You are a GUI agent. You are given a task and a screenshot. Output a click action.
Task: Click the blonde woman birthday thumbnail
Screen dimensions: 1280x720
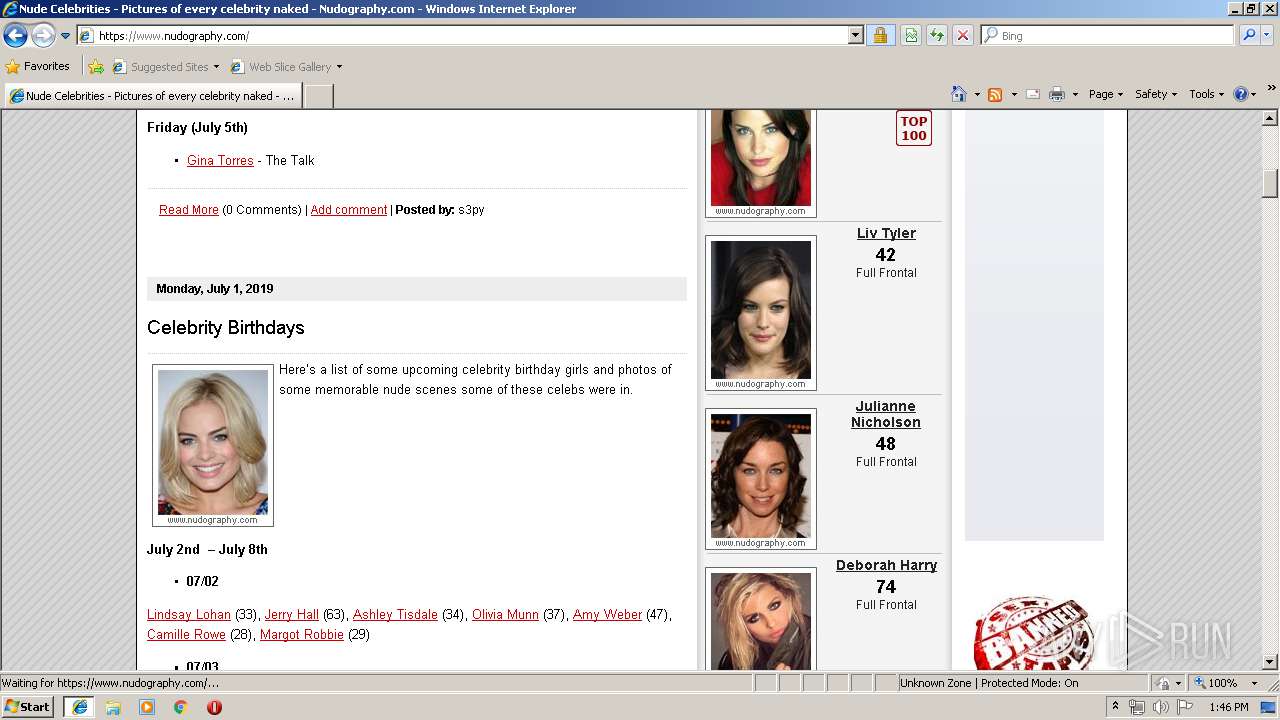pos(213,445)
